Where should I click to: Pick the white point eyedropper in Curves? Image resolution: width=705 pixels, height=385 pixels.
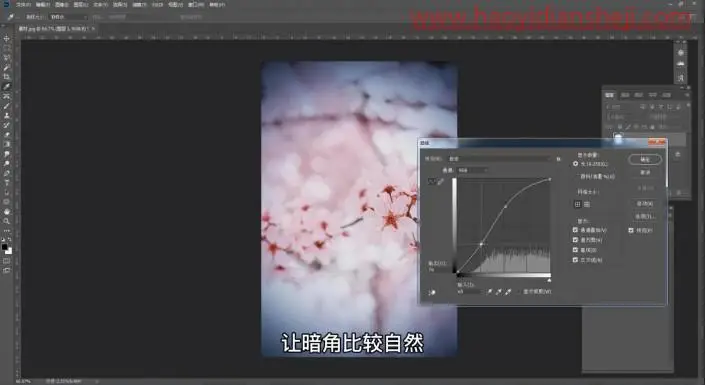pyautogui.click(x=508, y=292)
